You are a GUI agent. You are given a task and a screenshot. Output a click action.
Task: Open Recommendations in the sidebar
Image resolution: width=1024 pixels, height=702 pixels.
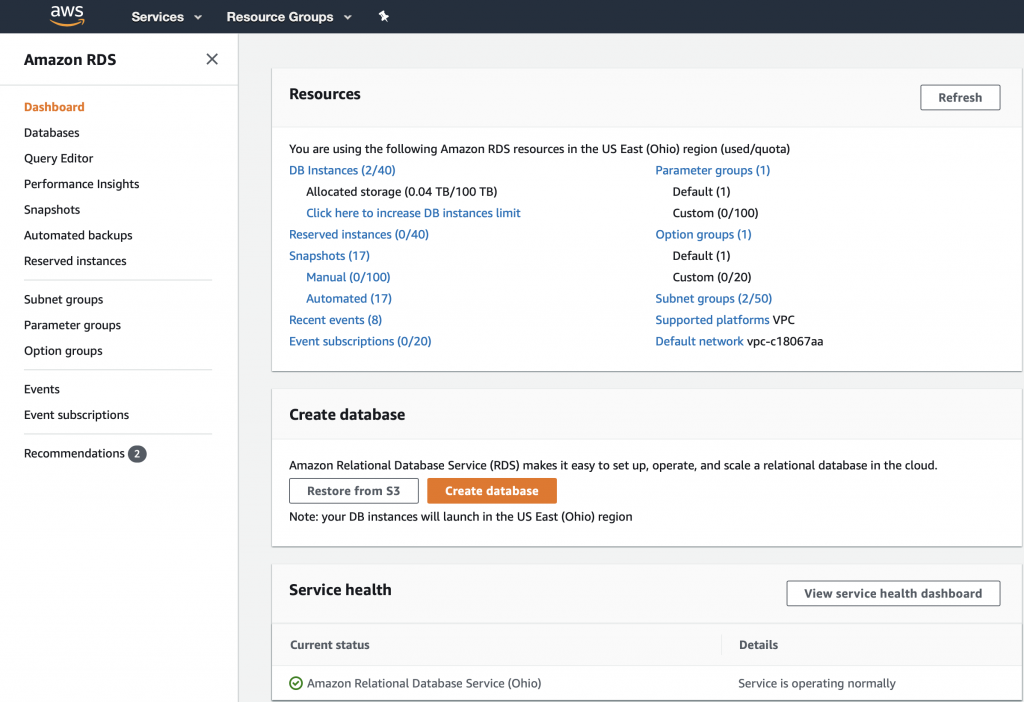74,453
